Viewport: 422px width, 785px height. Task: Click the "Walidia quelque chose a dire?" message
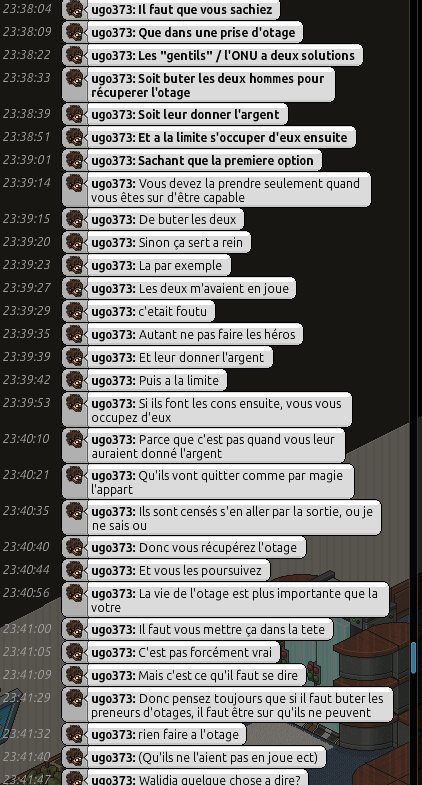pyautogui.click(x=185, y=778)
